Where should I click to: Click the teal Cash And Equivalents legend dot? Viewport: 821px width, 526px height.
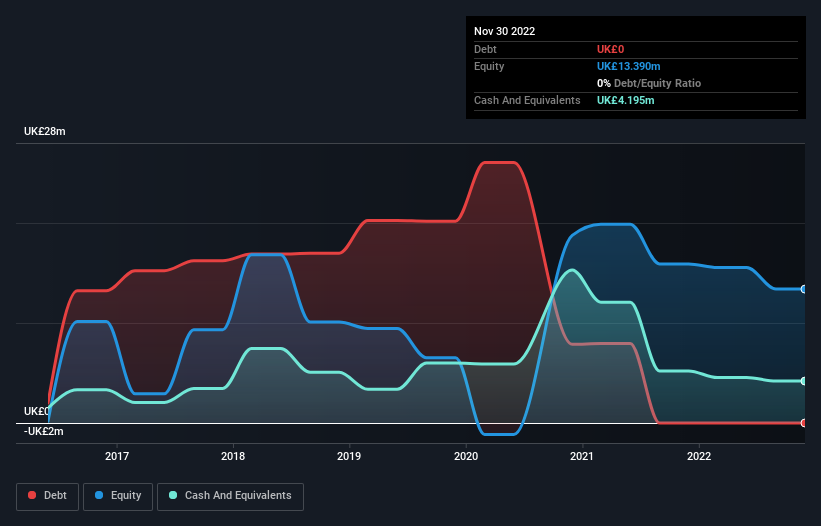173,495
